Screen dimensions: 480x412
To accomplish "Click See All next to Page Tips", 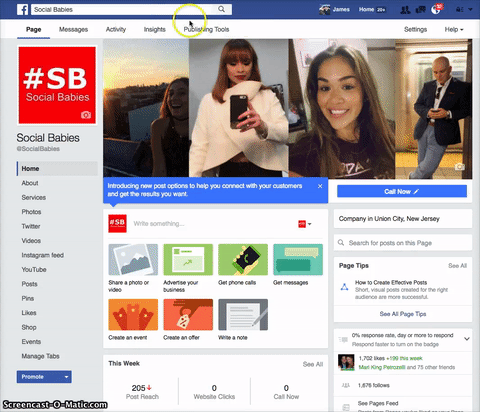I will [457, 266].
